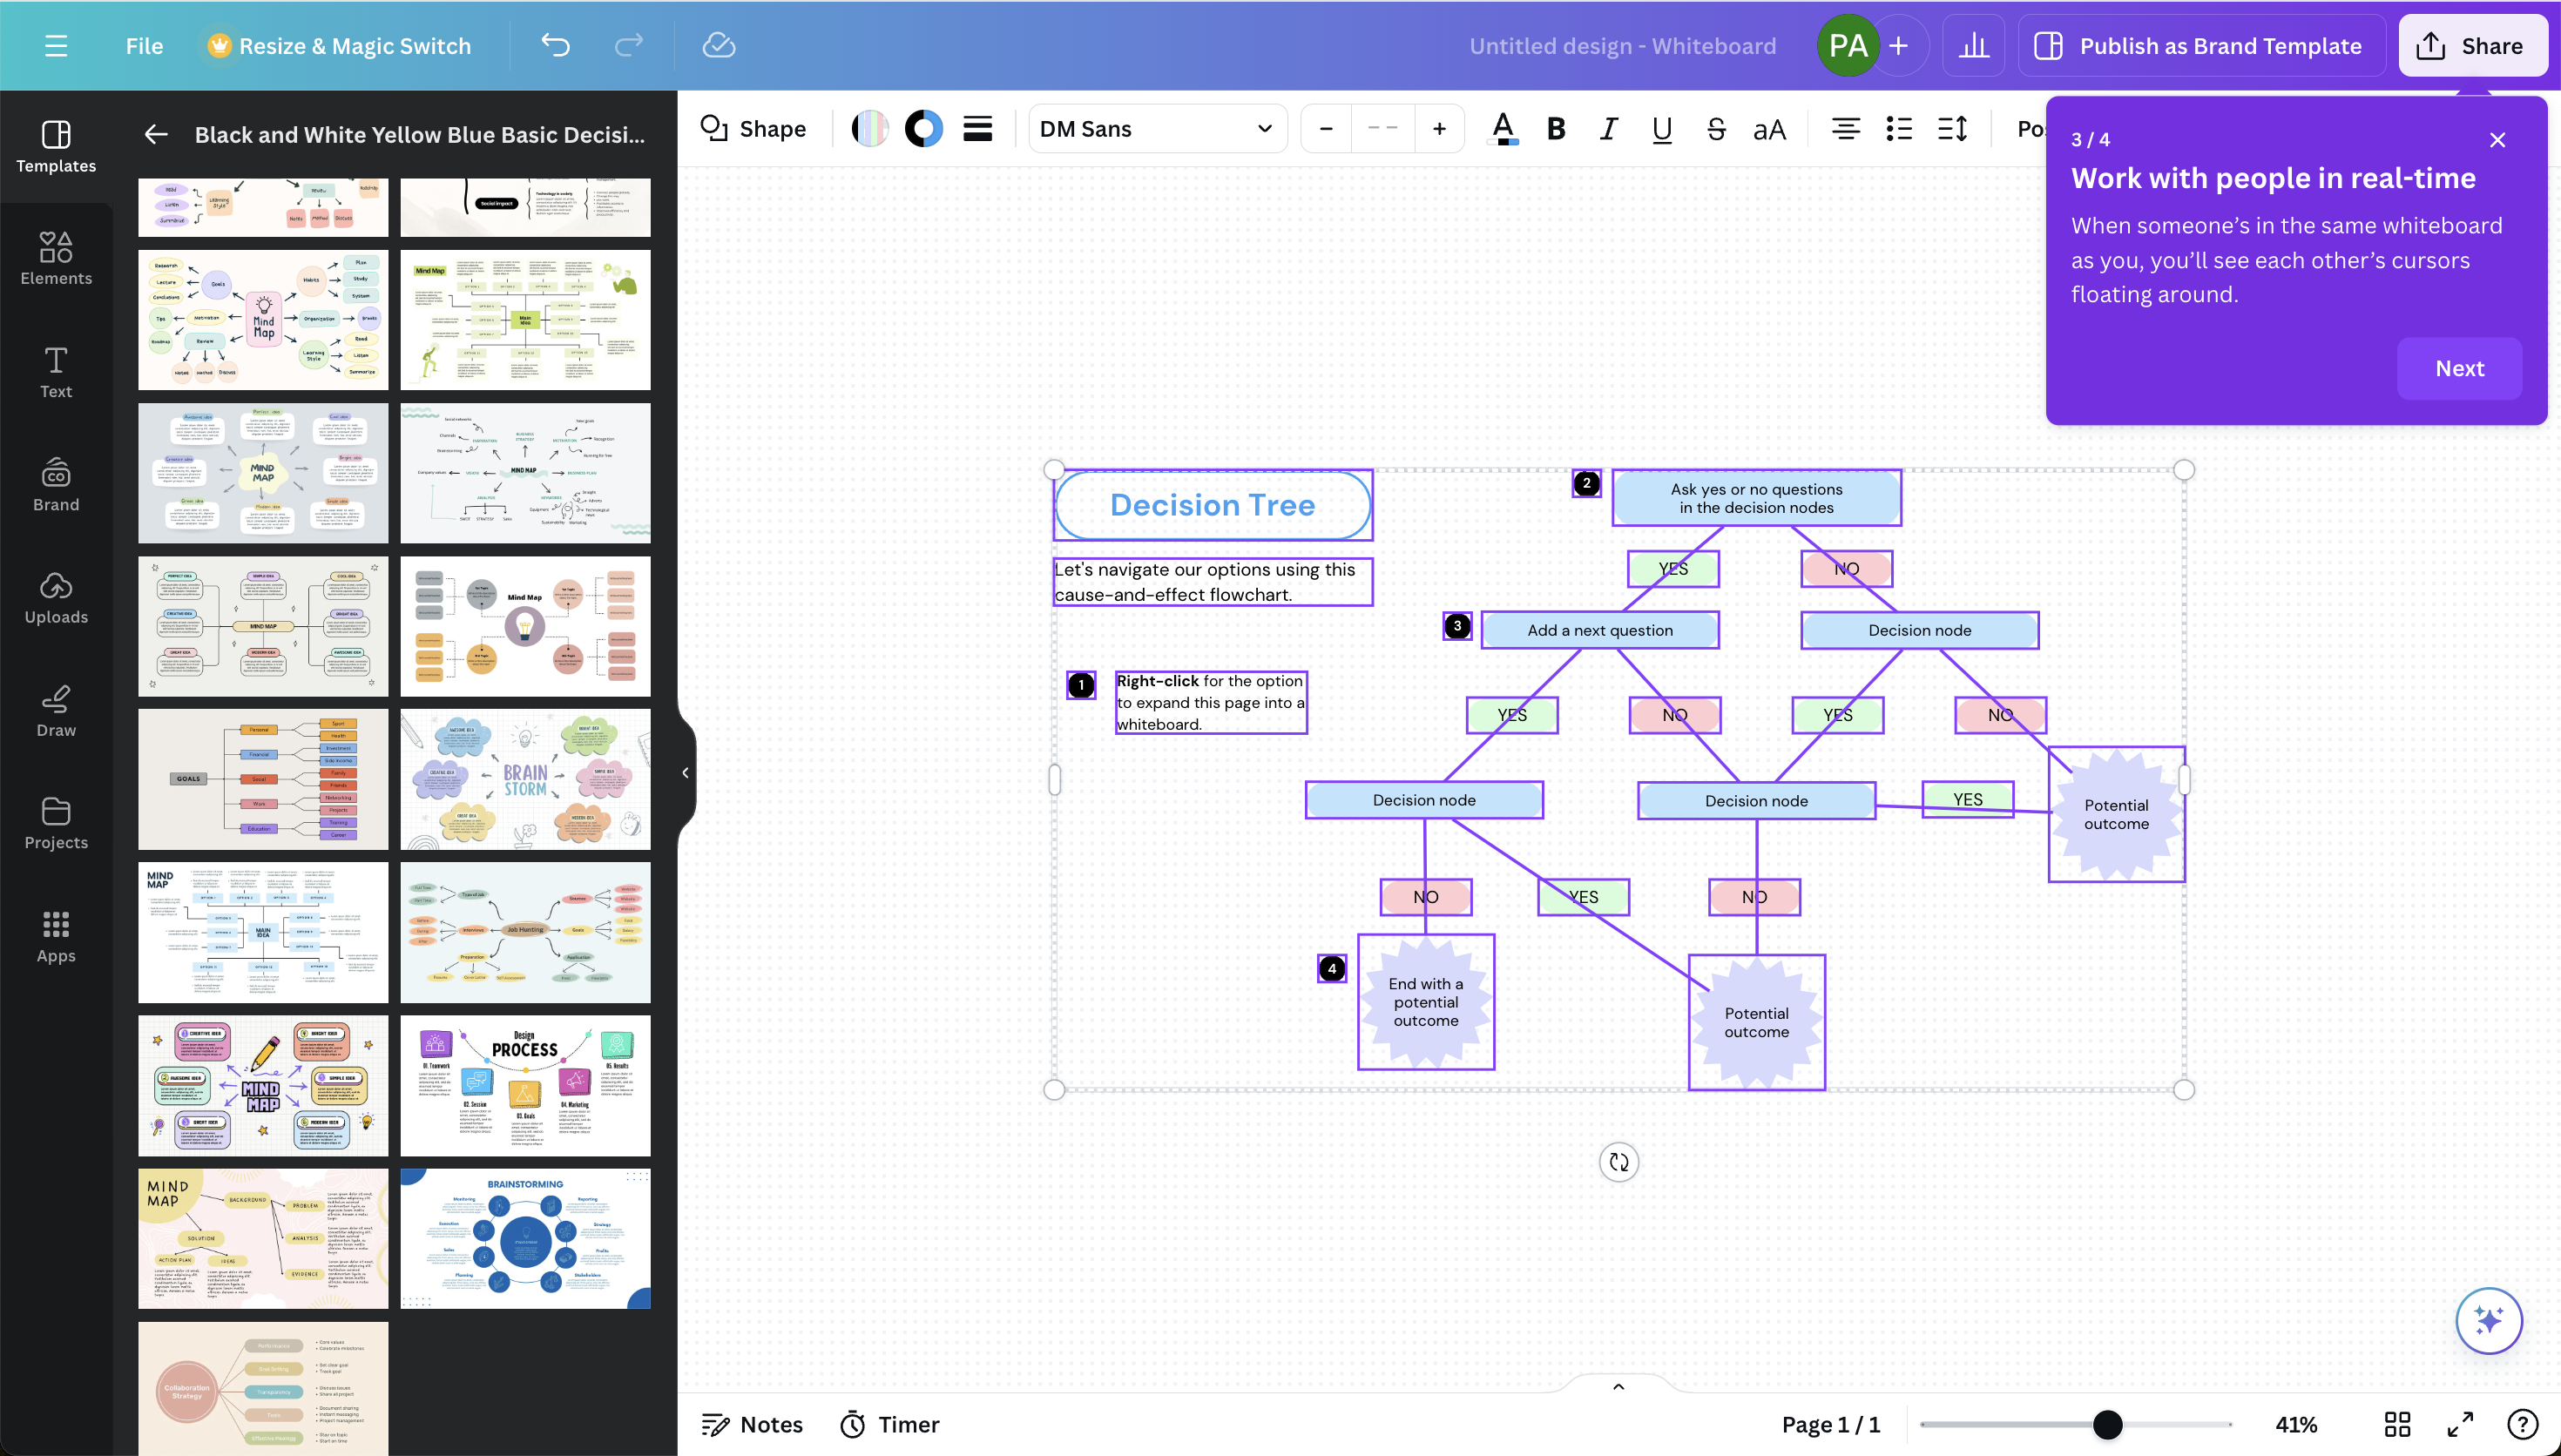This screenshot has width=2561, height=1456.
Task: Enter fullscreen present mode
Action: (x=2460, y=1424)
